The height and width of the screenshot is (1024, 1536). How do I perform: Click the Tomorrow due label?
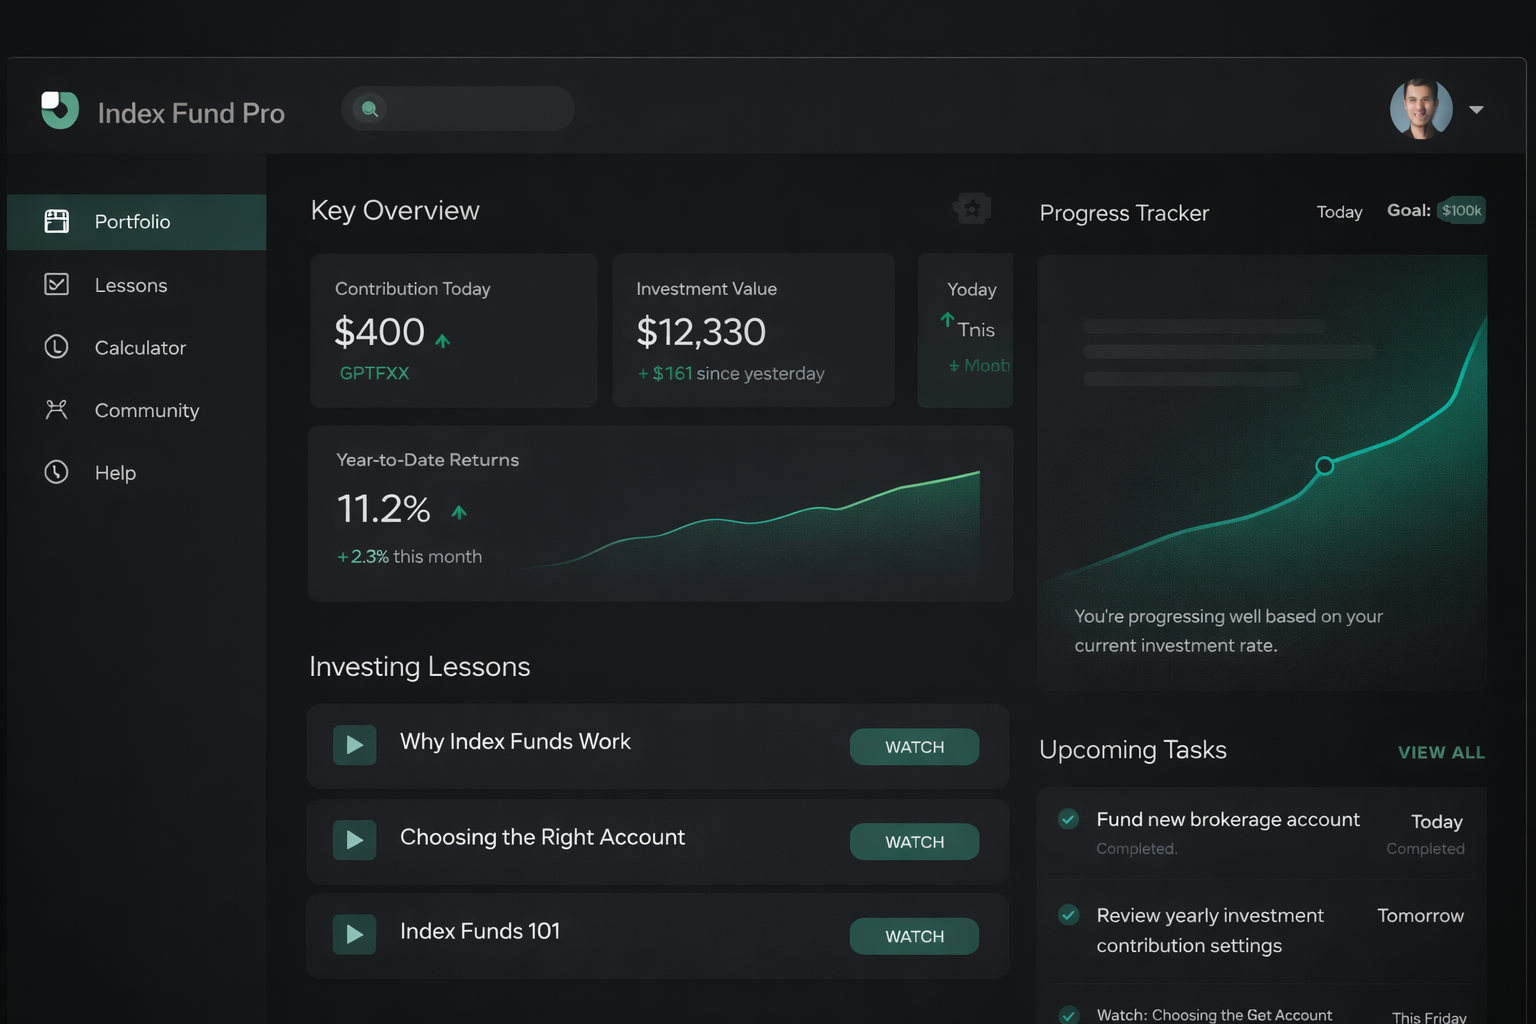[x=1420, y=915]
